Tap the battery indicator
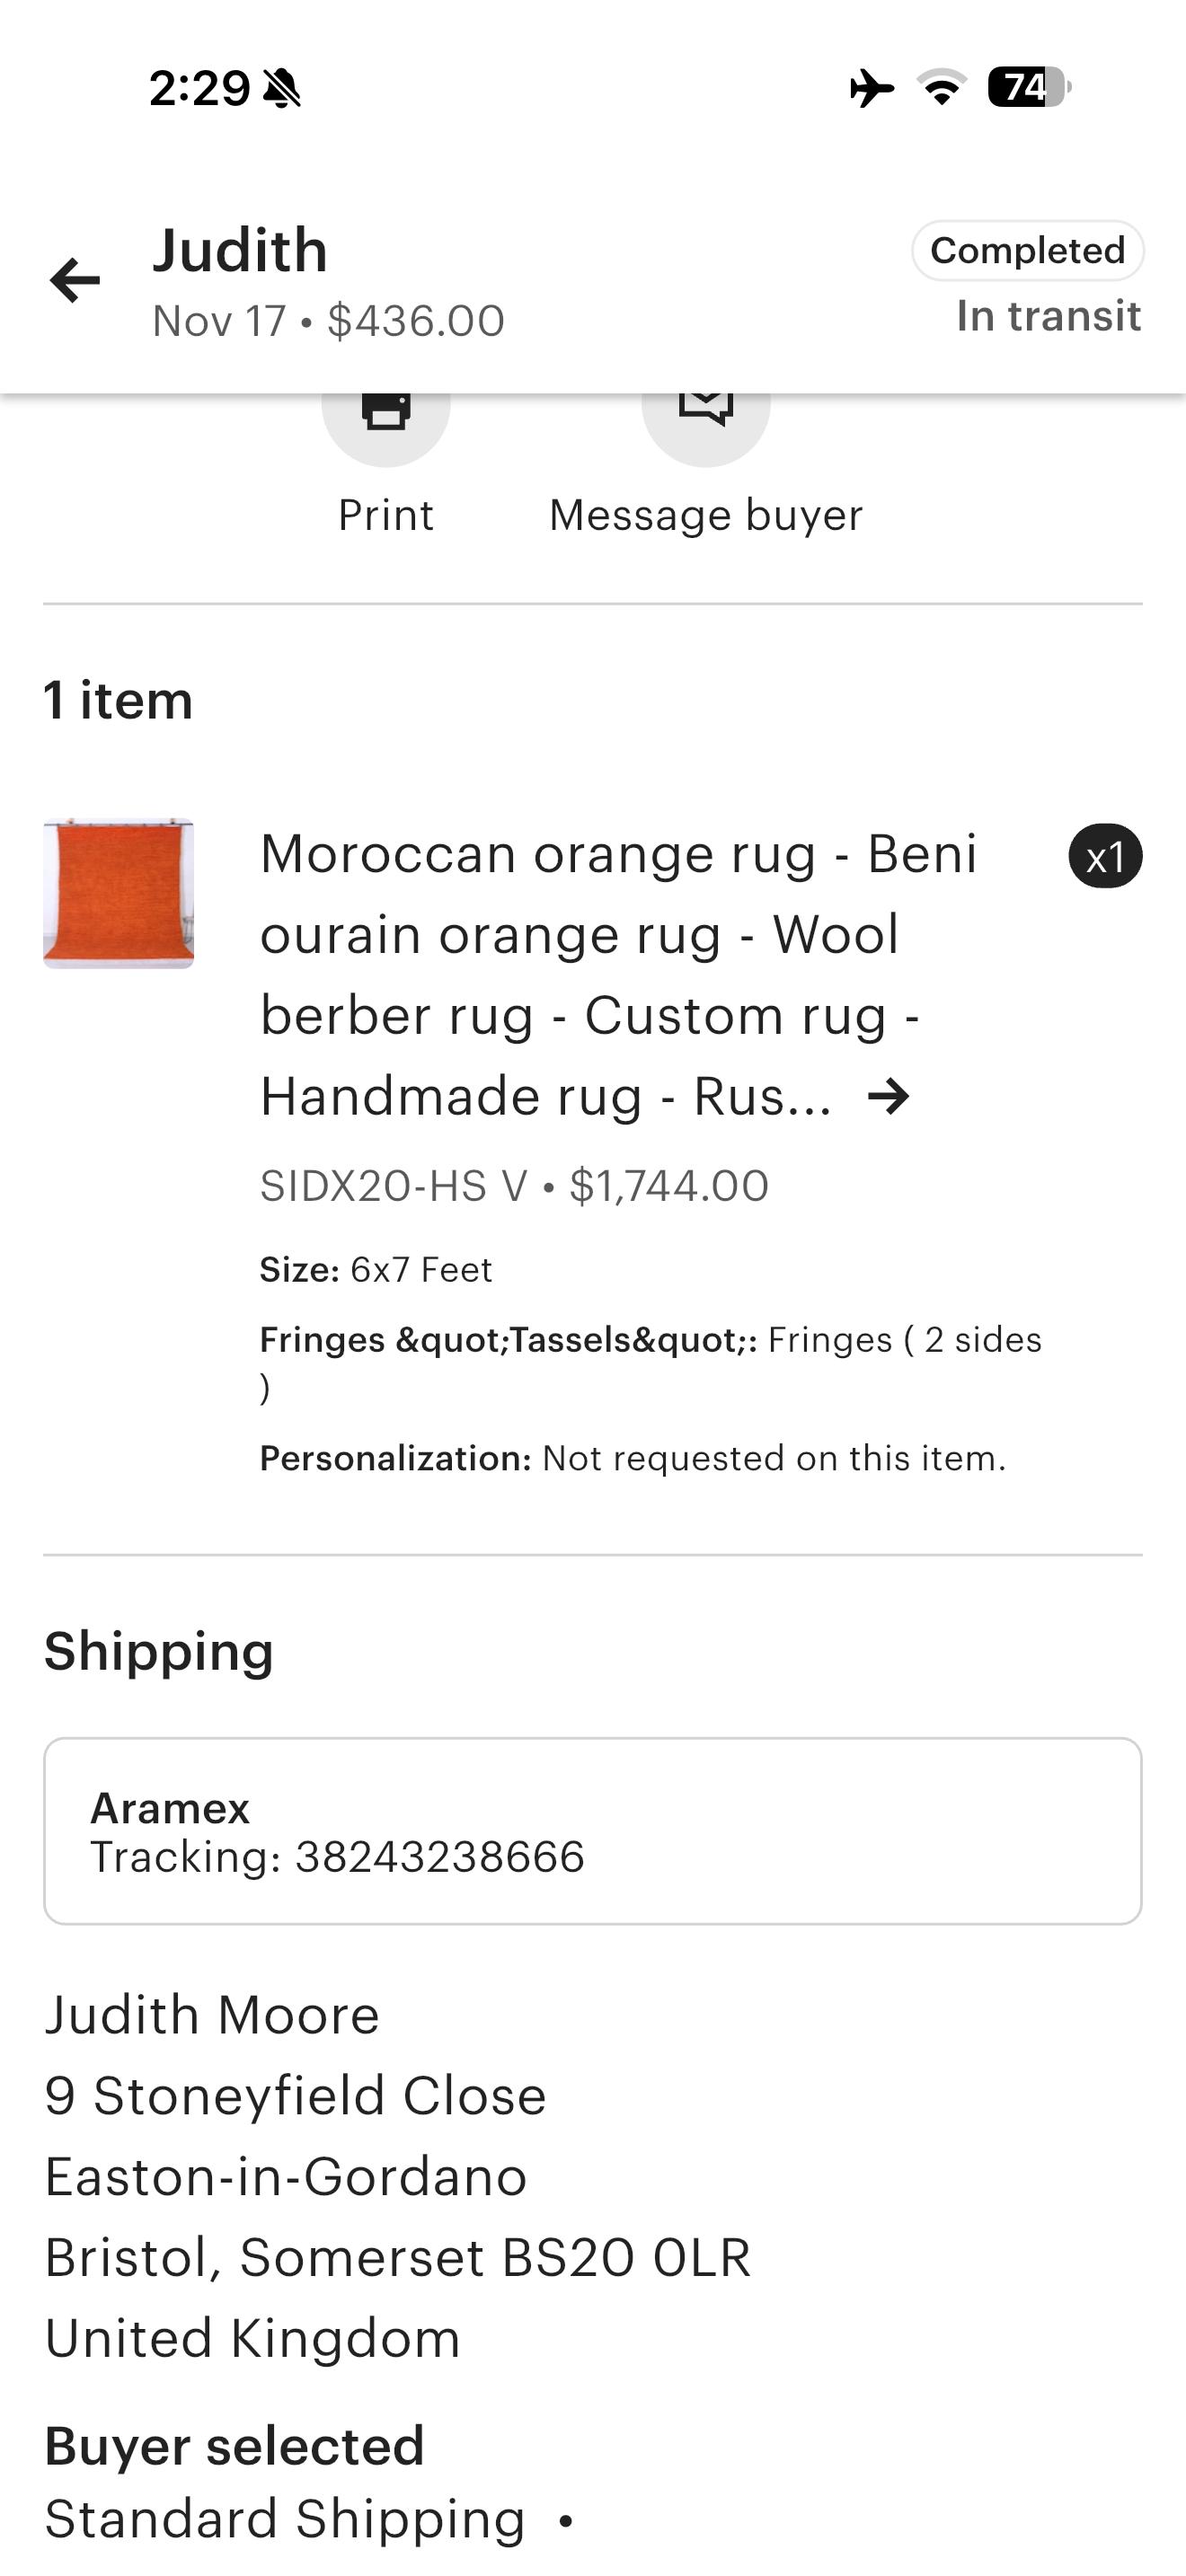 coord(1029,88)
